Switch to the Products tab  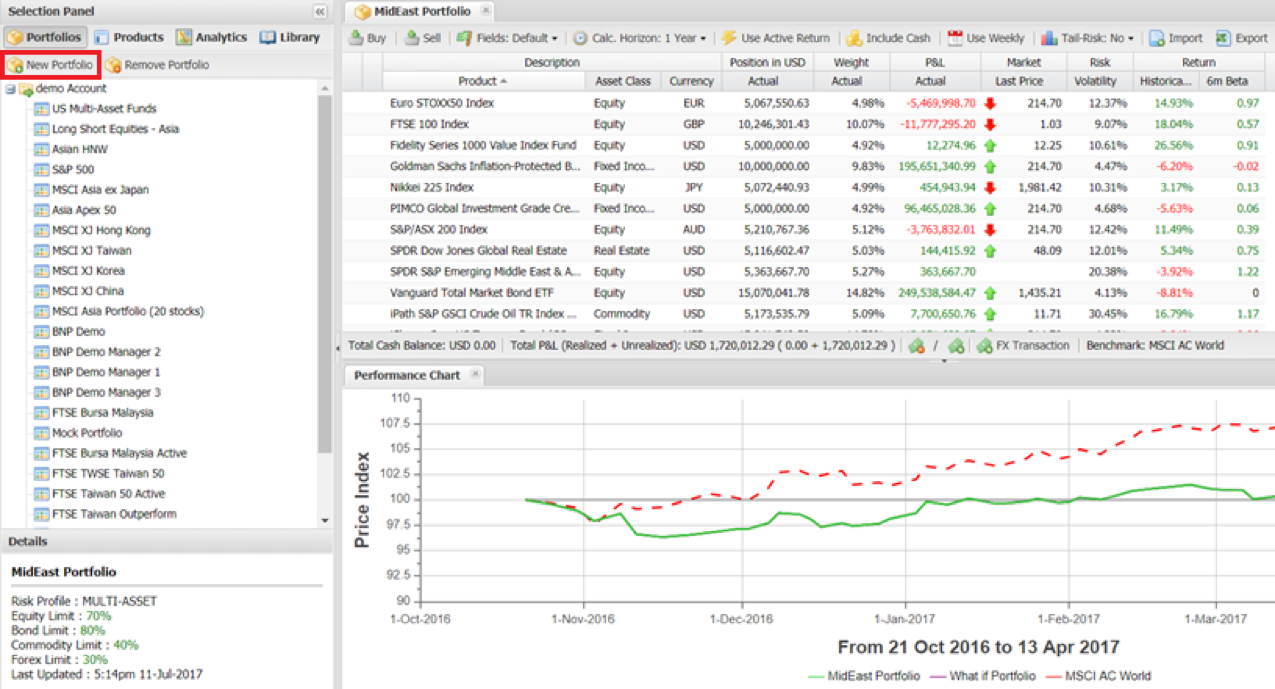(x=128, y=37)
